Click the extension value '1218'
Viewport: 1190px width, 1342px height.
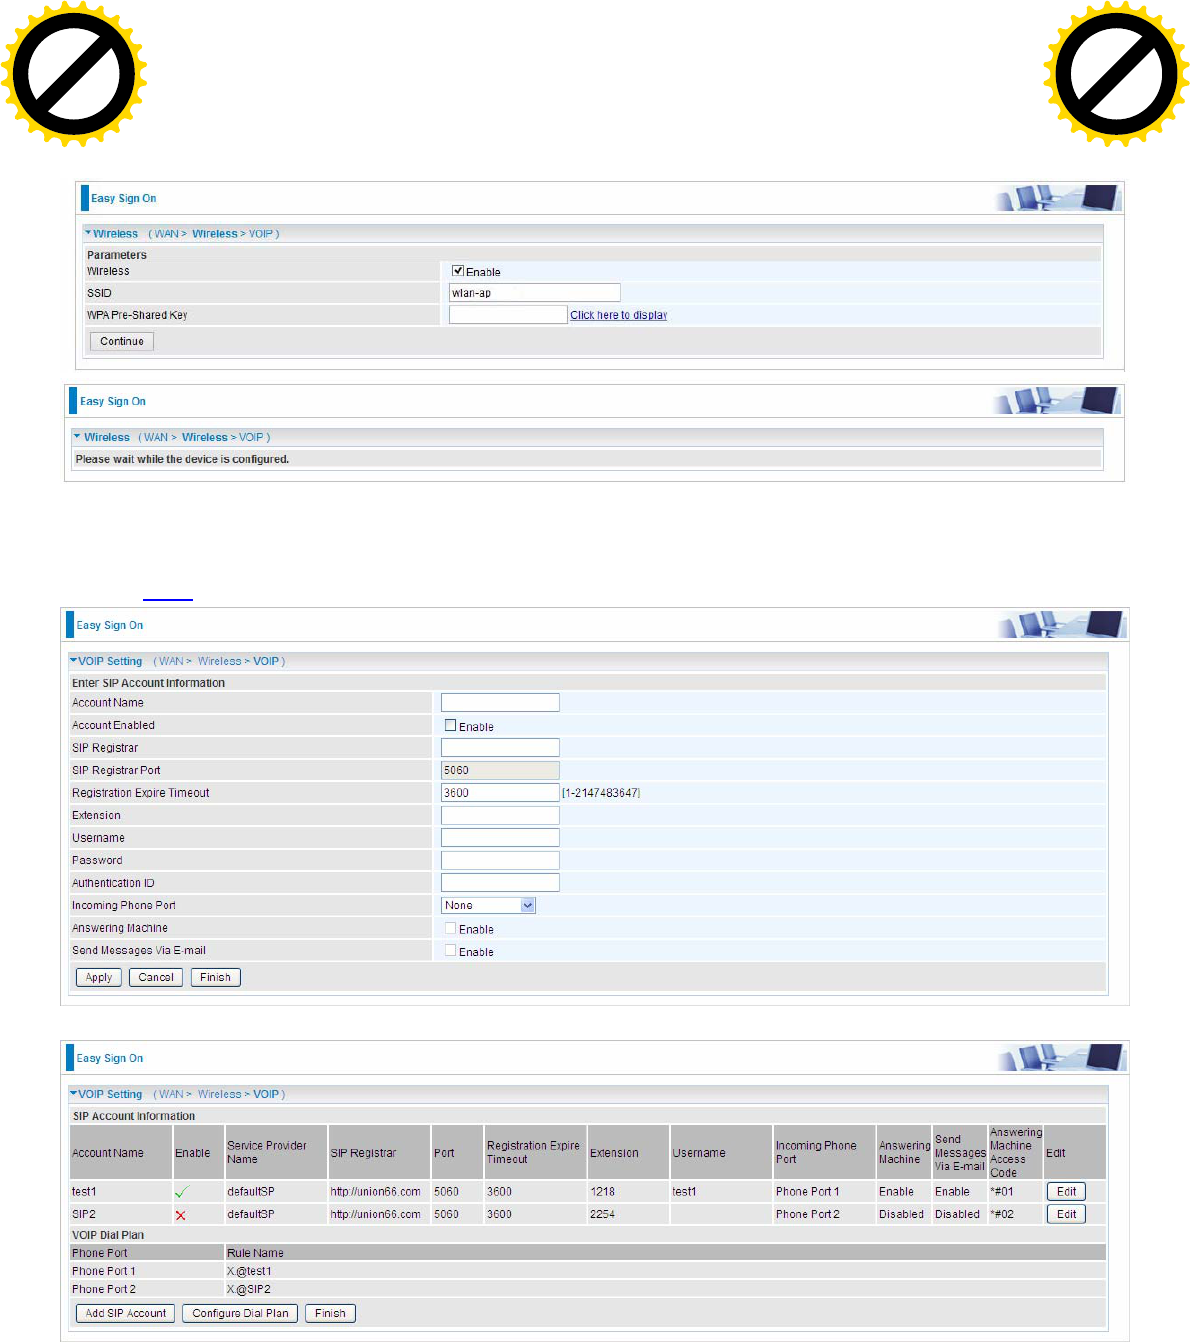(602, 1192)
